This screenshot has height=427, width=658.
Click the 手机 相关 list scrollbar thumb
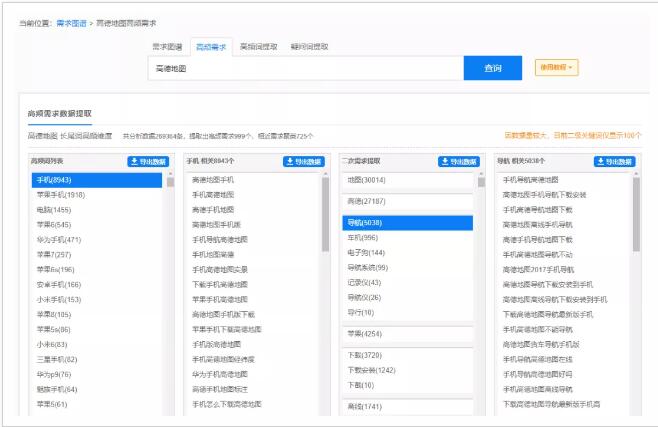(326, 214)
